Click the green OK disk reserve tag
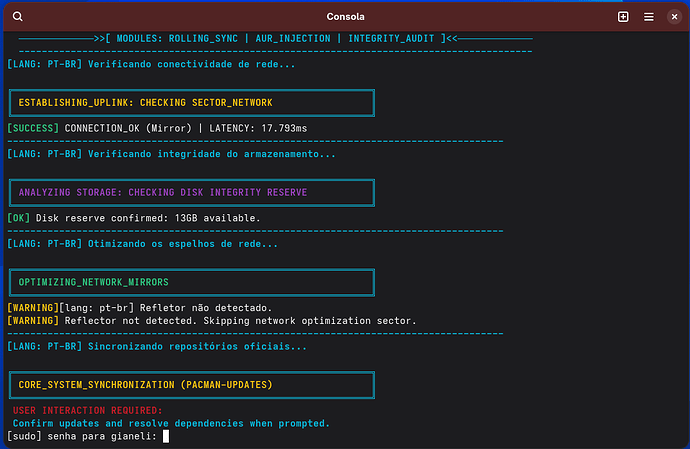690x449 pixels. click(18, 218)
